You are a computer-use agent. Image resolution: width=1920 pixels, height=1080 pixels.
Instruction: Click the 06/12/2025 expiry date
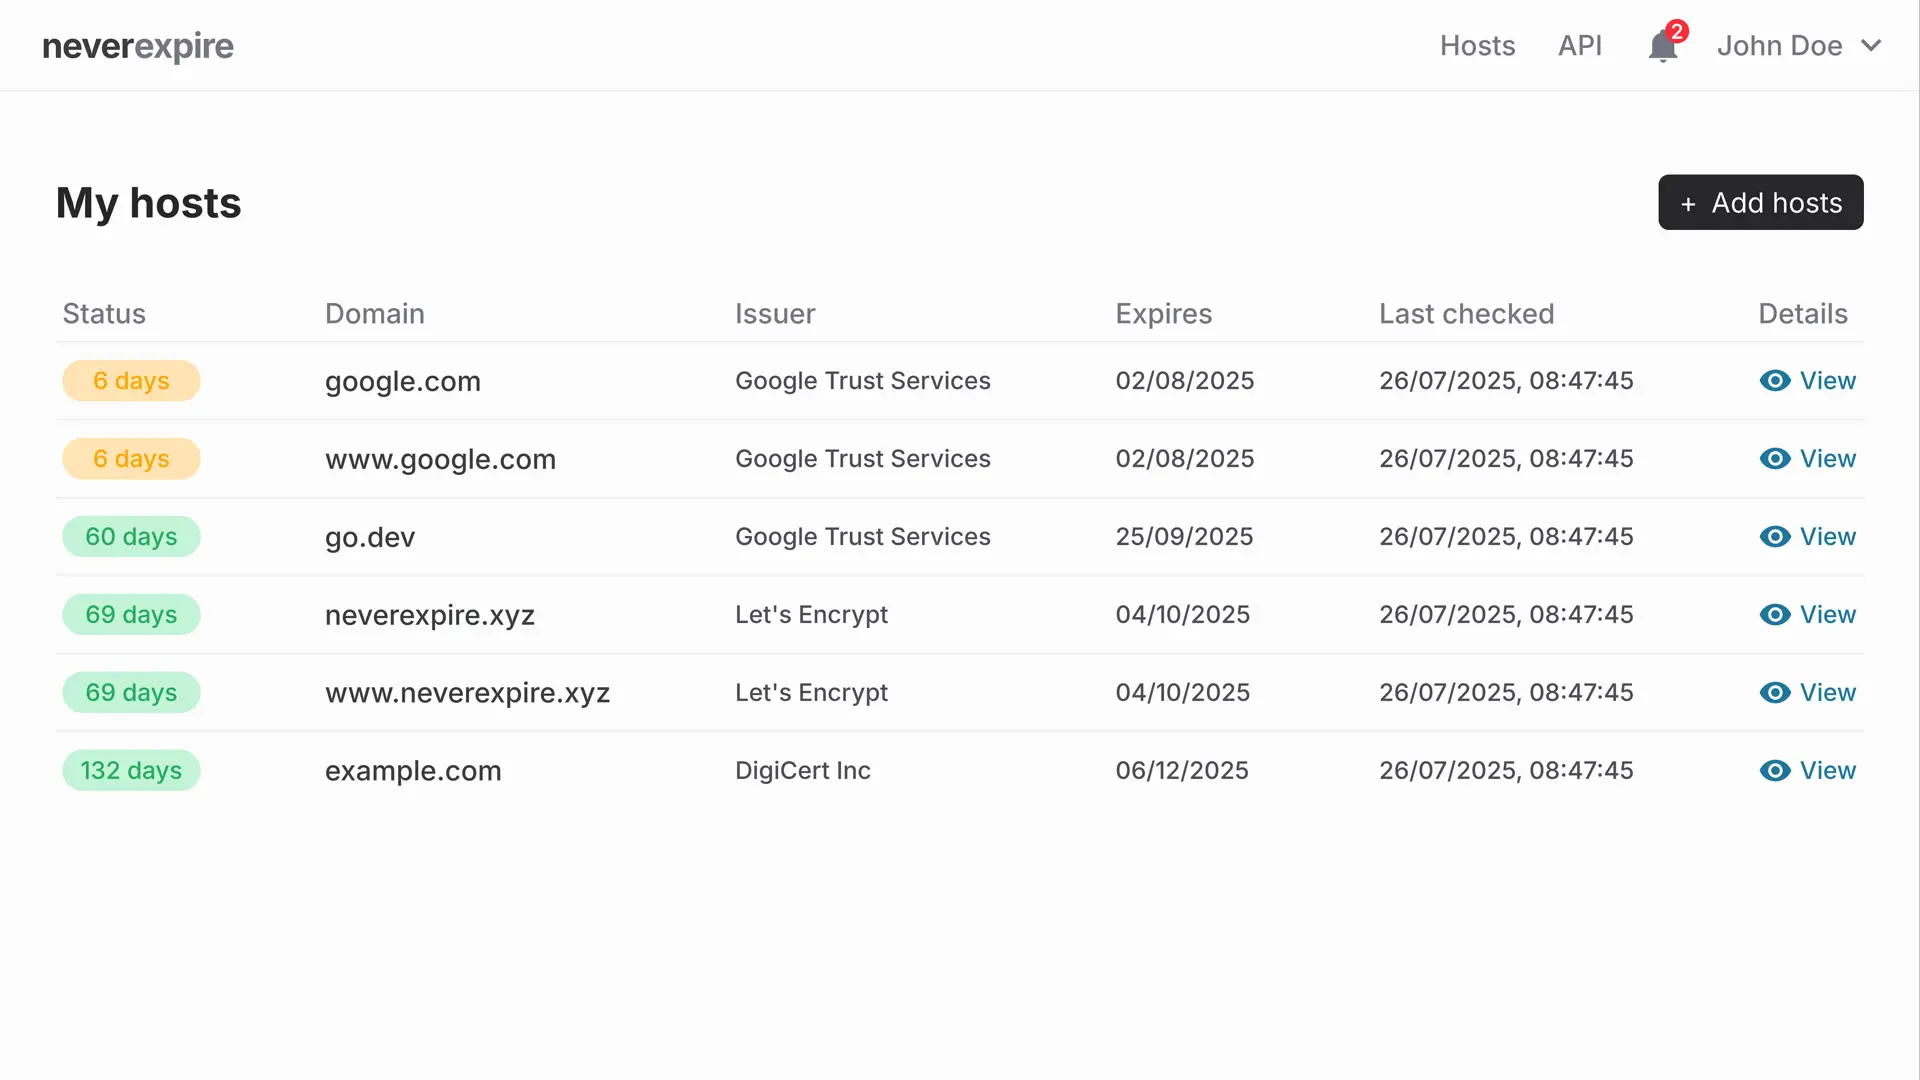click(x=1182, y=771)
